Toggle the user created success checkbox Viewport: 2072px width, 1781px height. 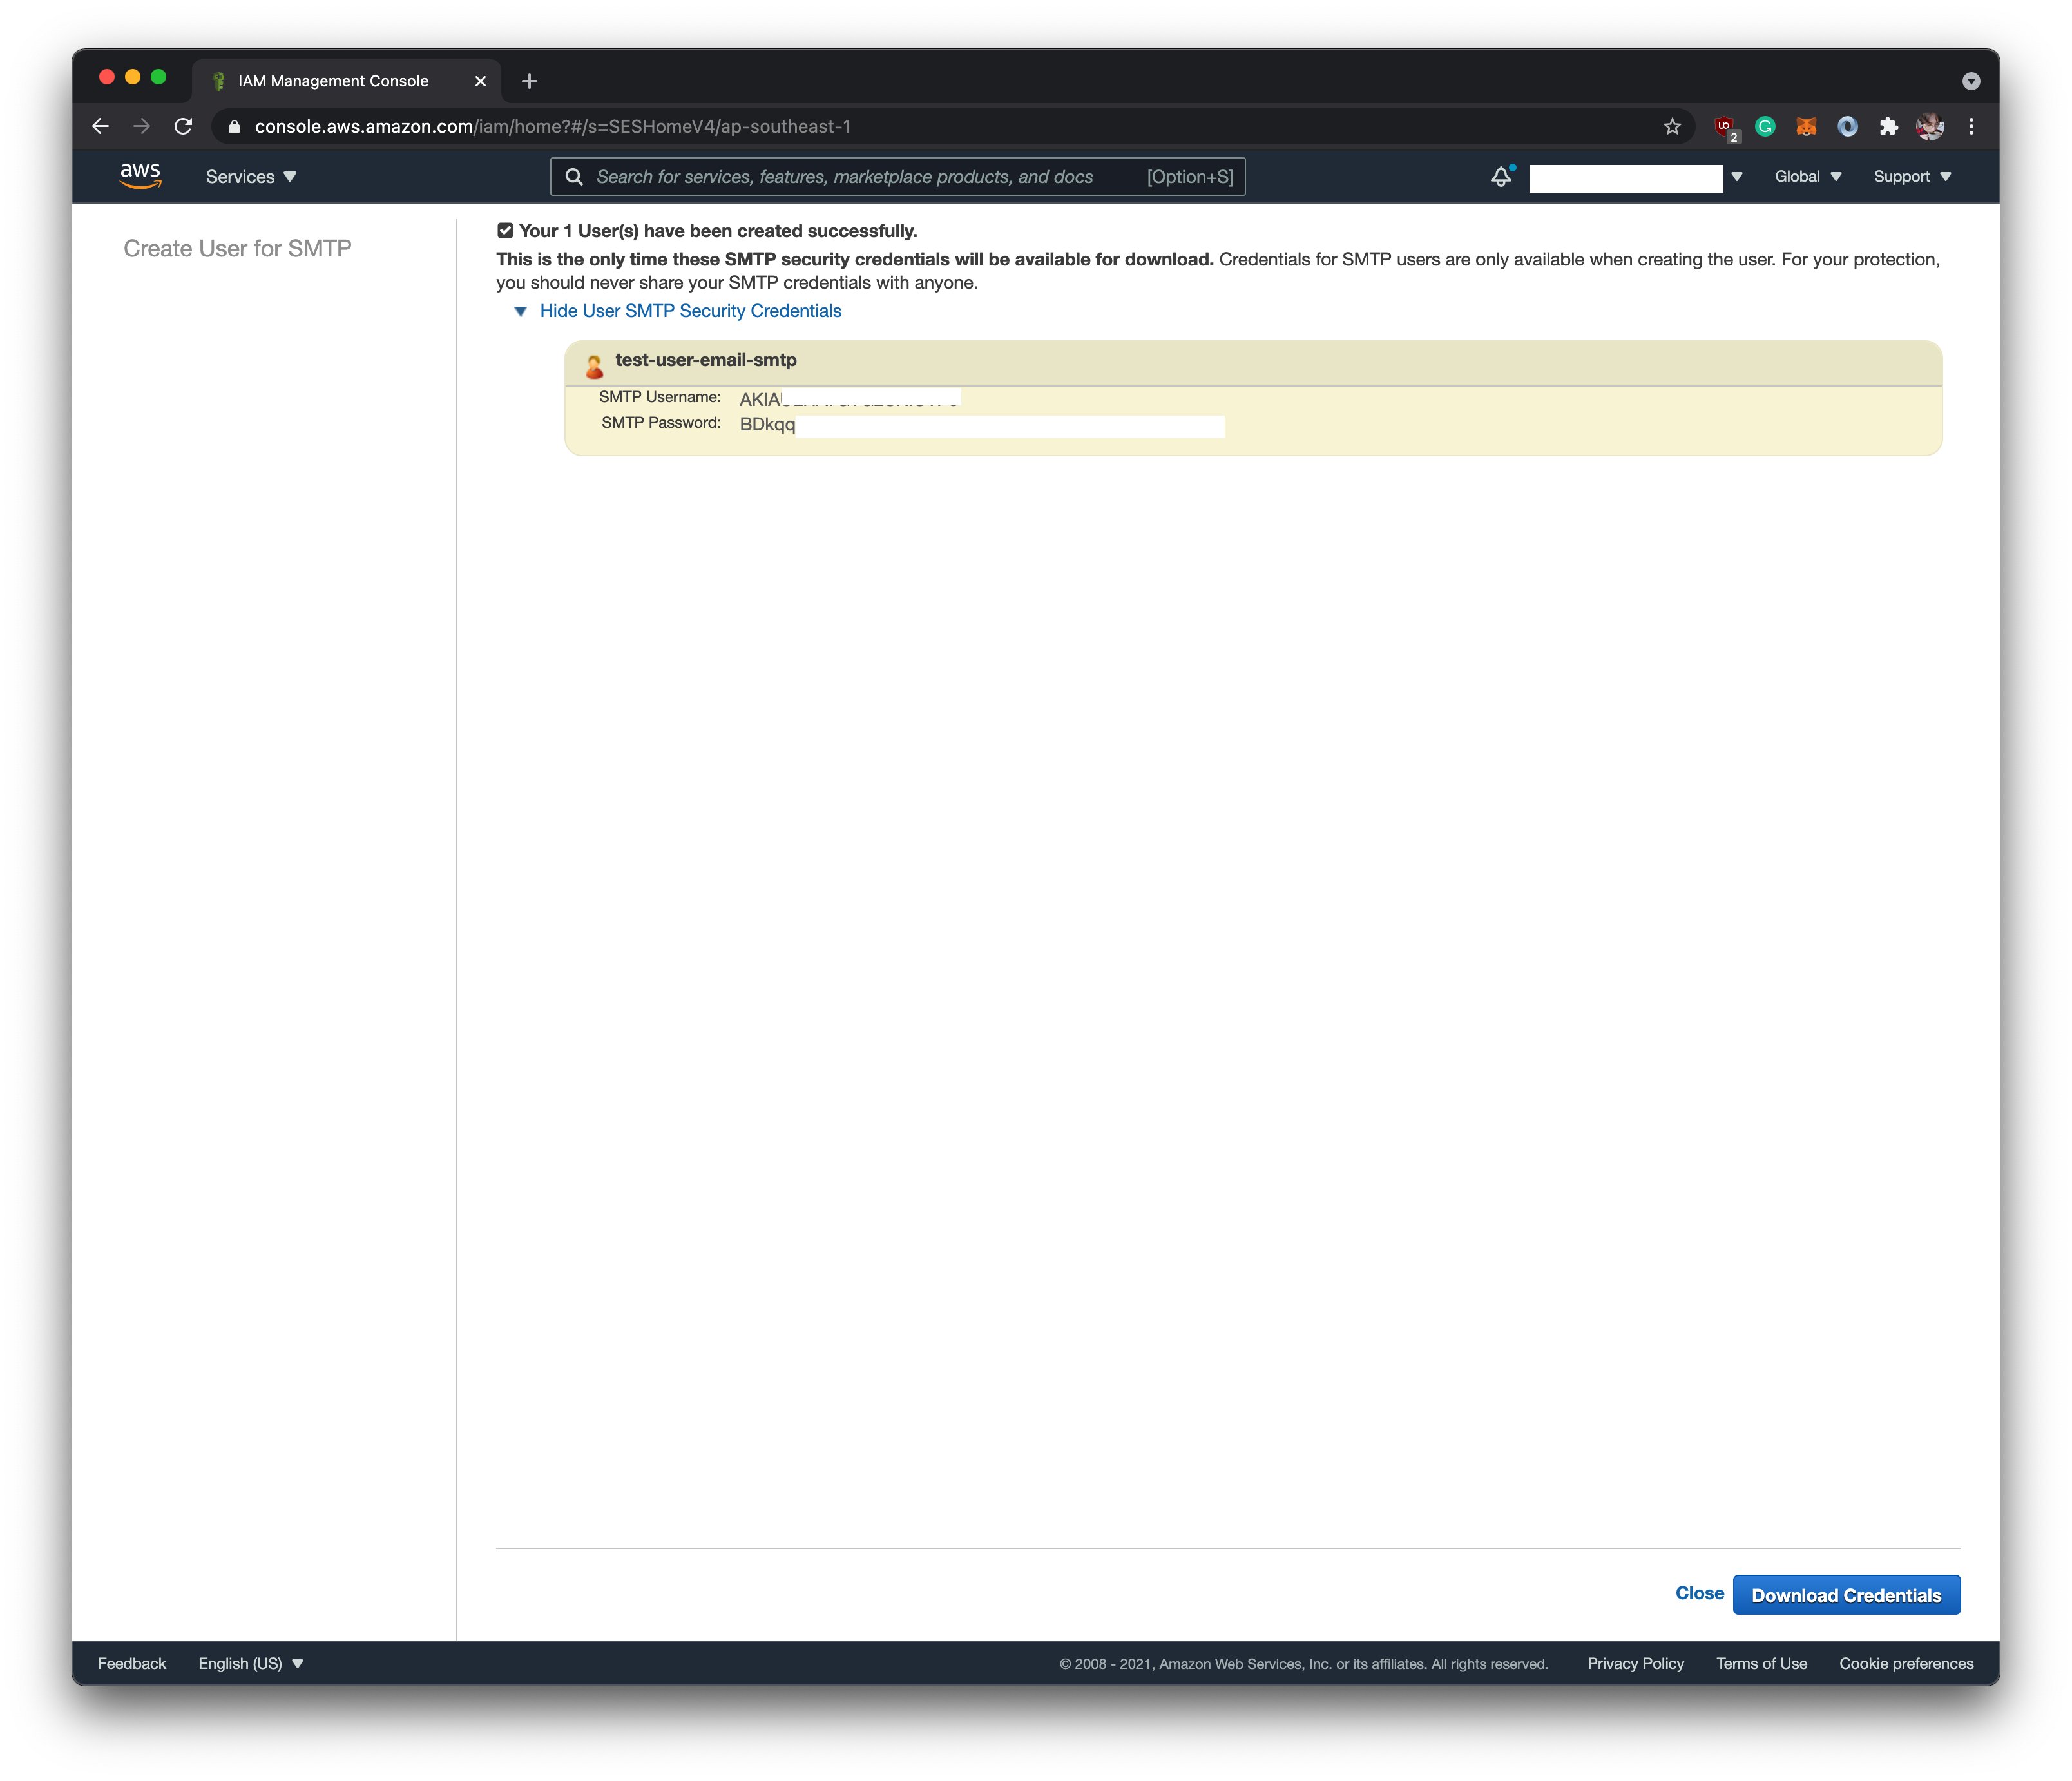505,231
